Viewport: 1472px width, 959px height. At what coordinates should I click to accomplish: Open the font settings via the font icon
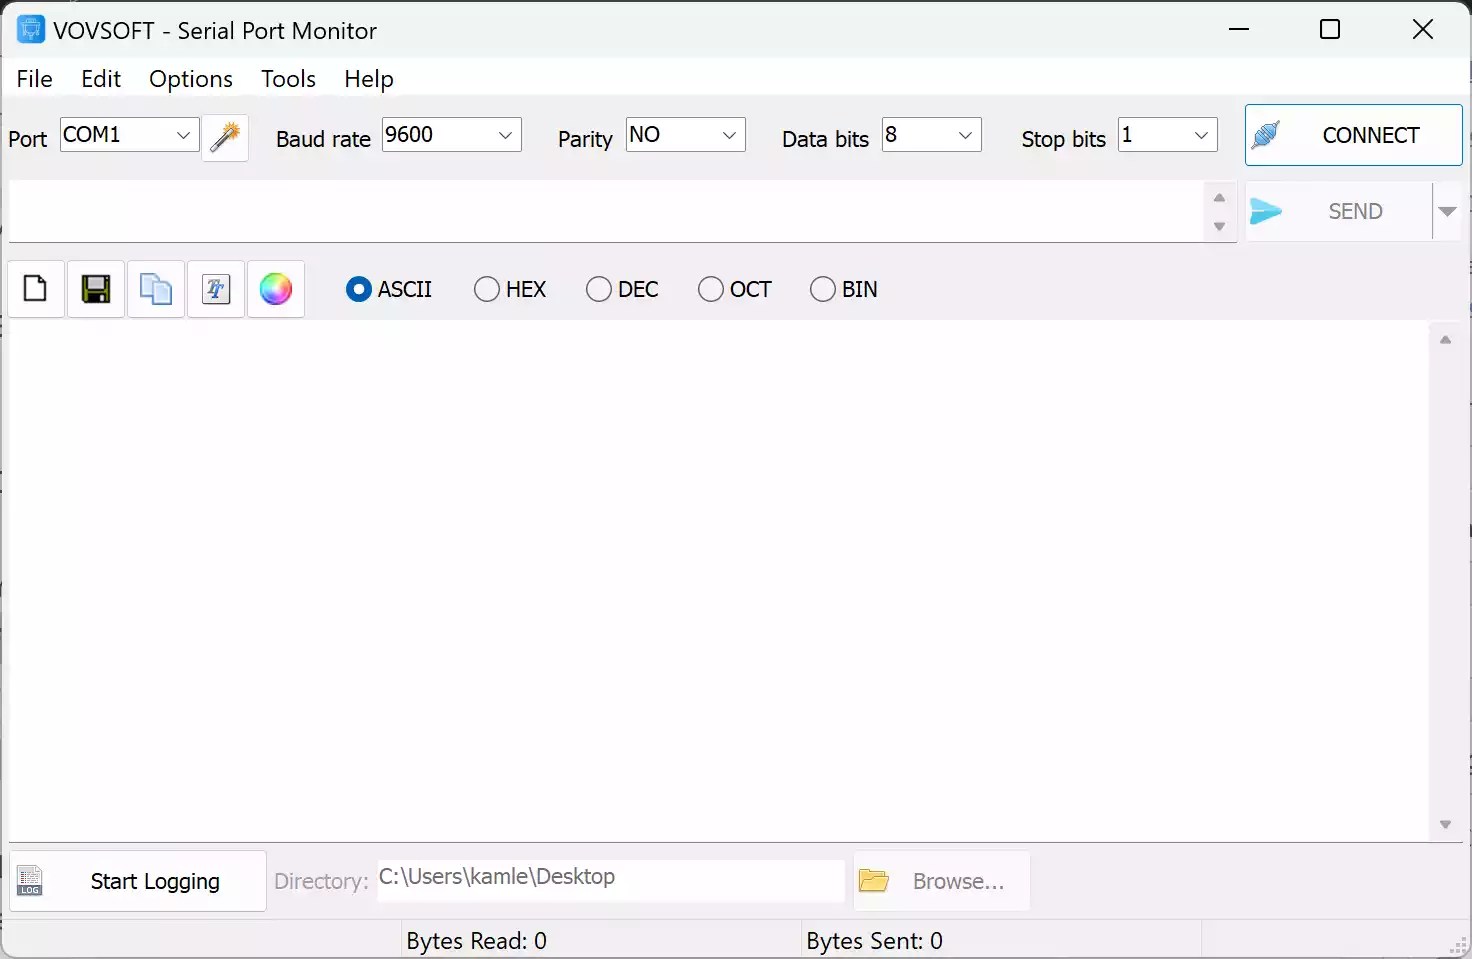(x=215, y=289)
